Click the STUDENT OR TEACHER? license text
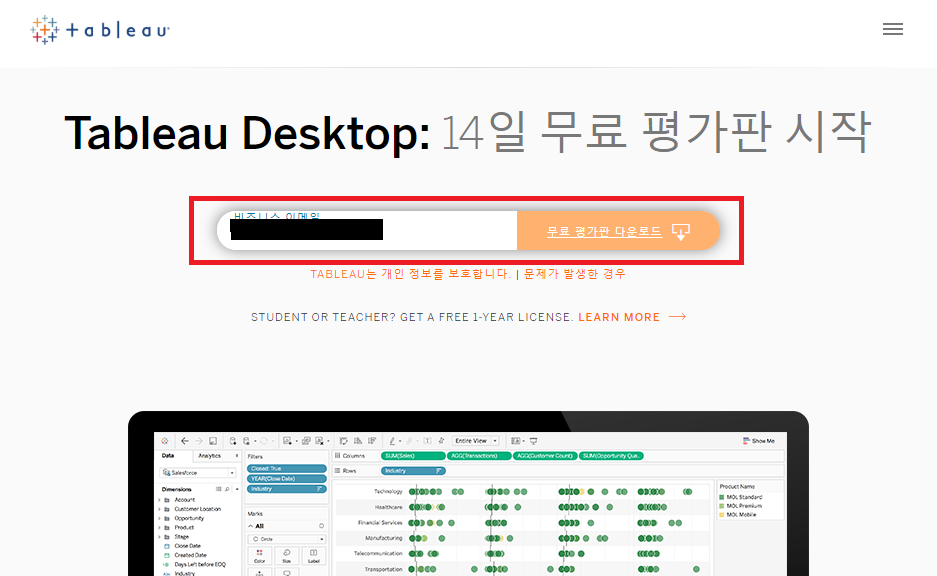 pos(412,317)
